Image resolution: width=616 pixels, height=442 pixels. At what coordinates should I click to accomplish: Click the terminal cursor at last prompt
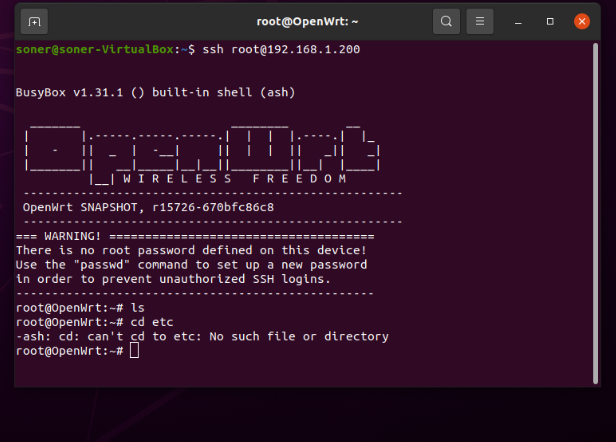[x=134, y=350]
